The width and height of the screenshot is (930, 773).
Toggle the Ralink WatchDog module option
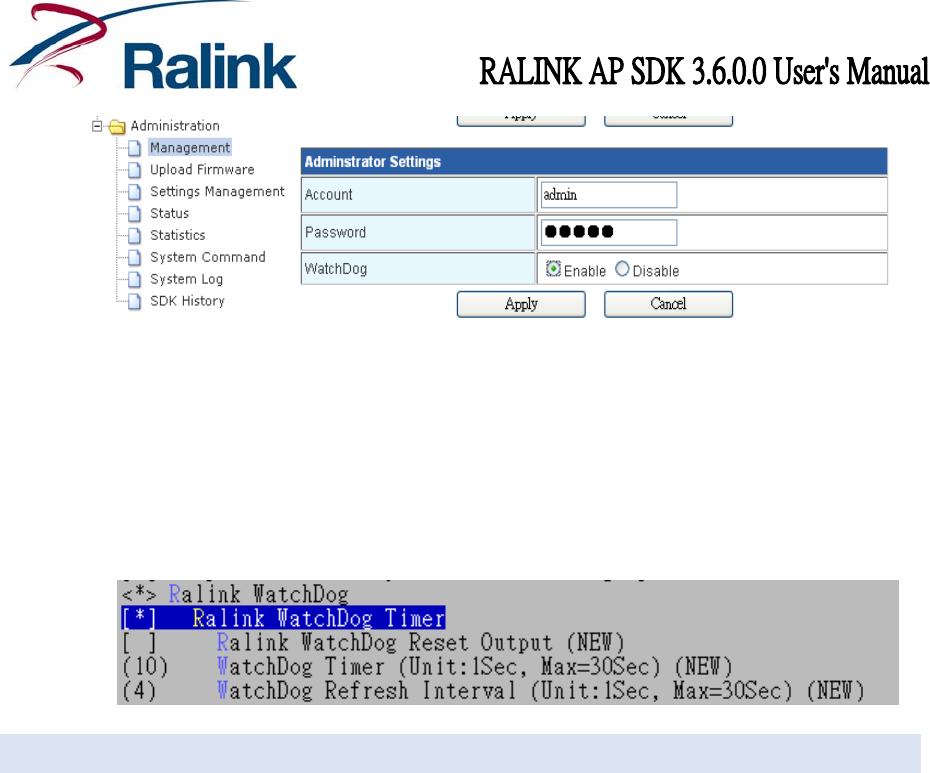tap(139, 594)
